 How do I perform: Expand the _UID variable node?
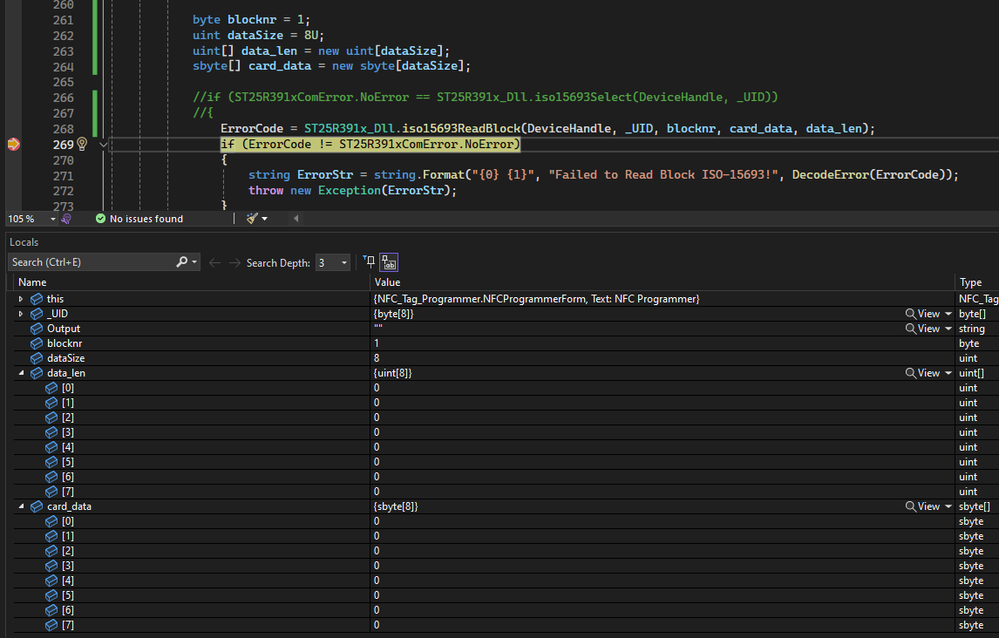point(21,314)
